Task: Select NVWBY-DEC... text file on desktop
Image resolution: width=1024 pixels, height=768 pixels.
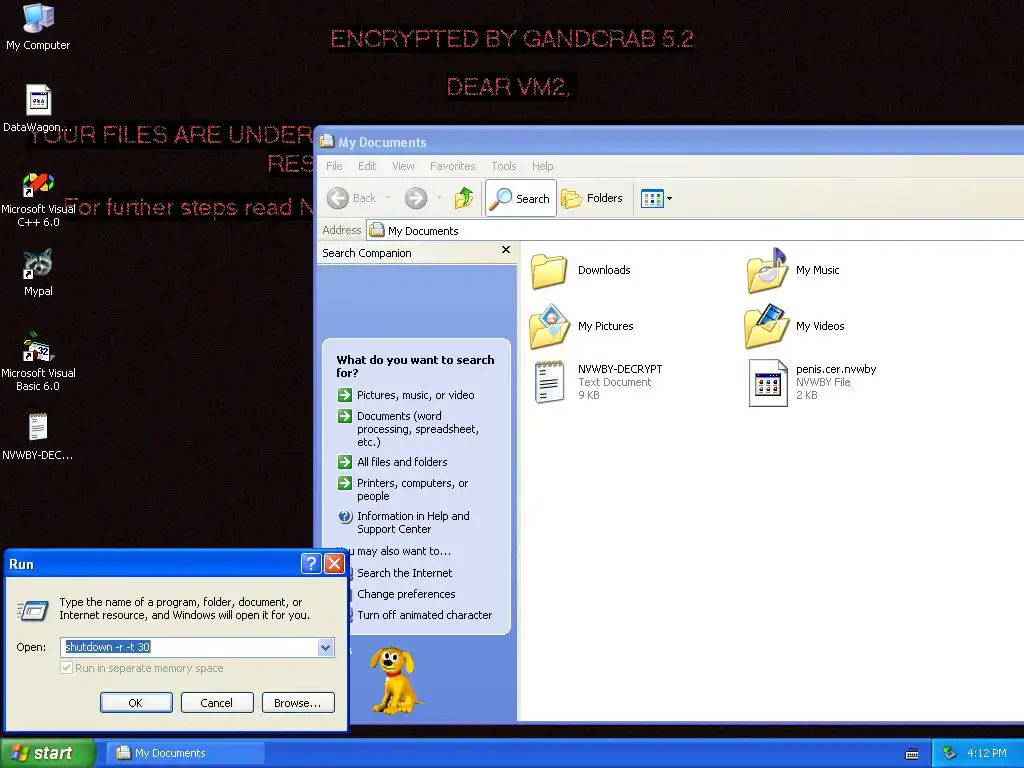Action: coord(38,436)
